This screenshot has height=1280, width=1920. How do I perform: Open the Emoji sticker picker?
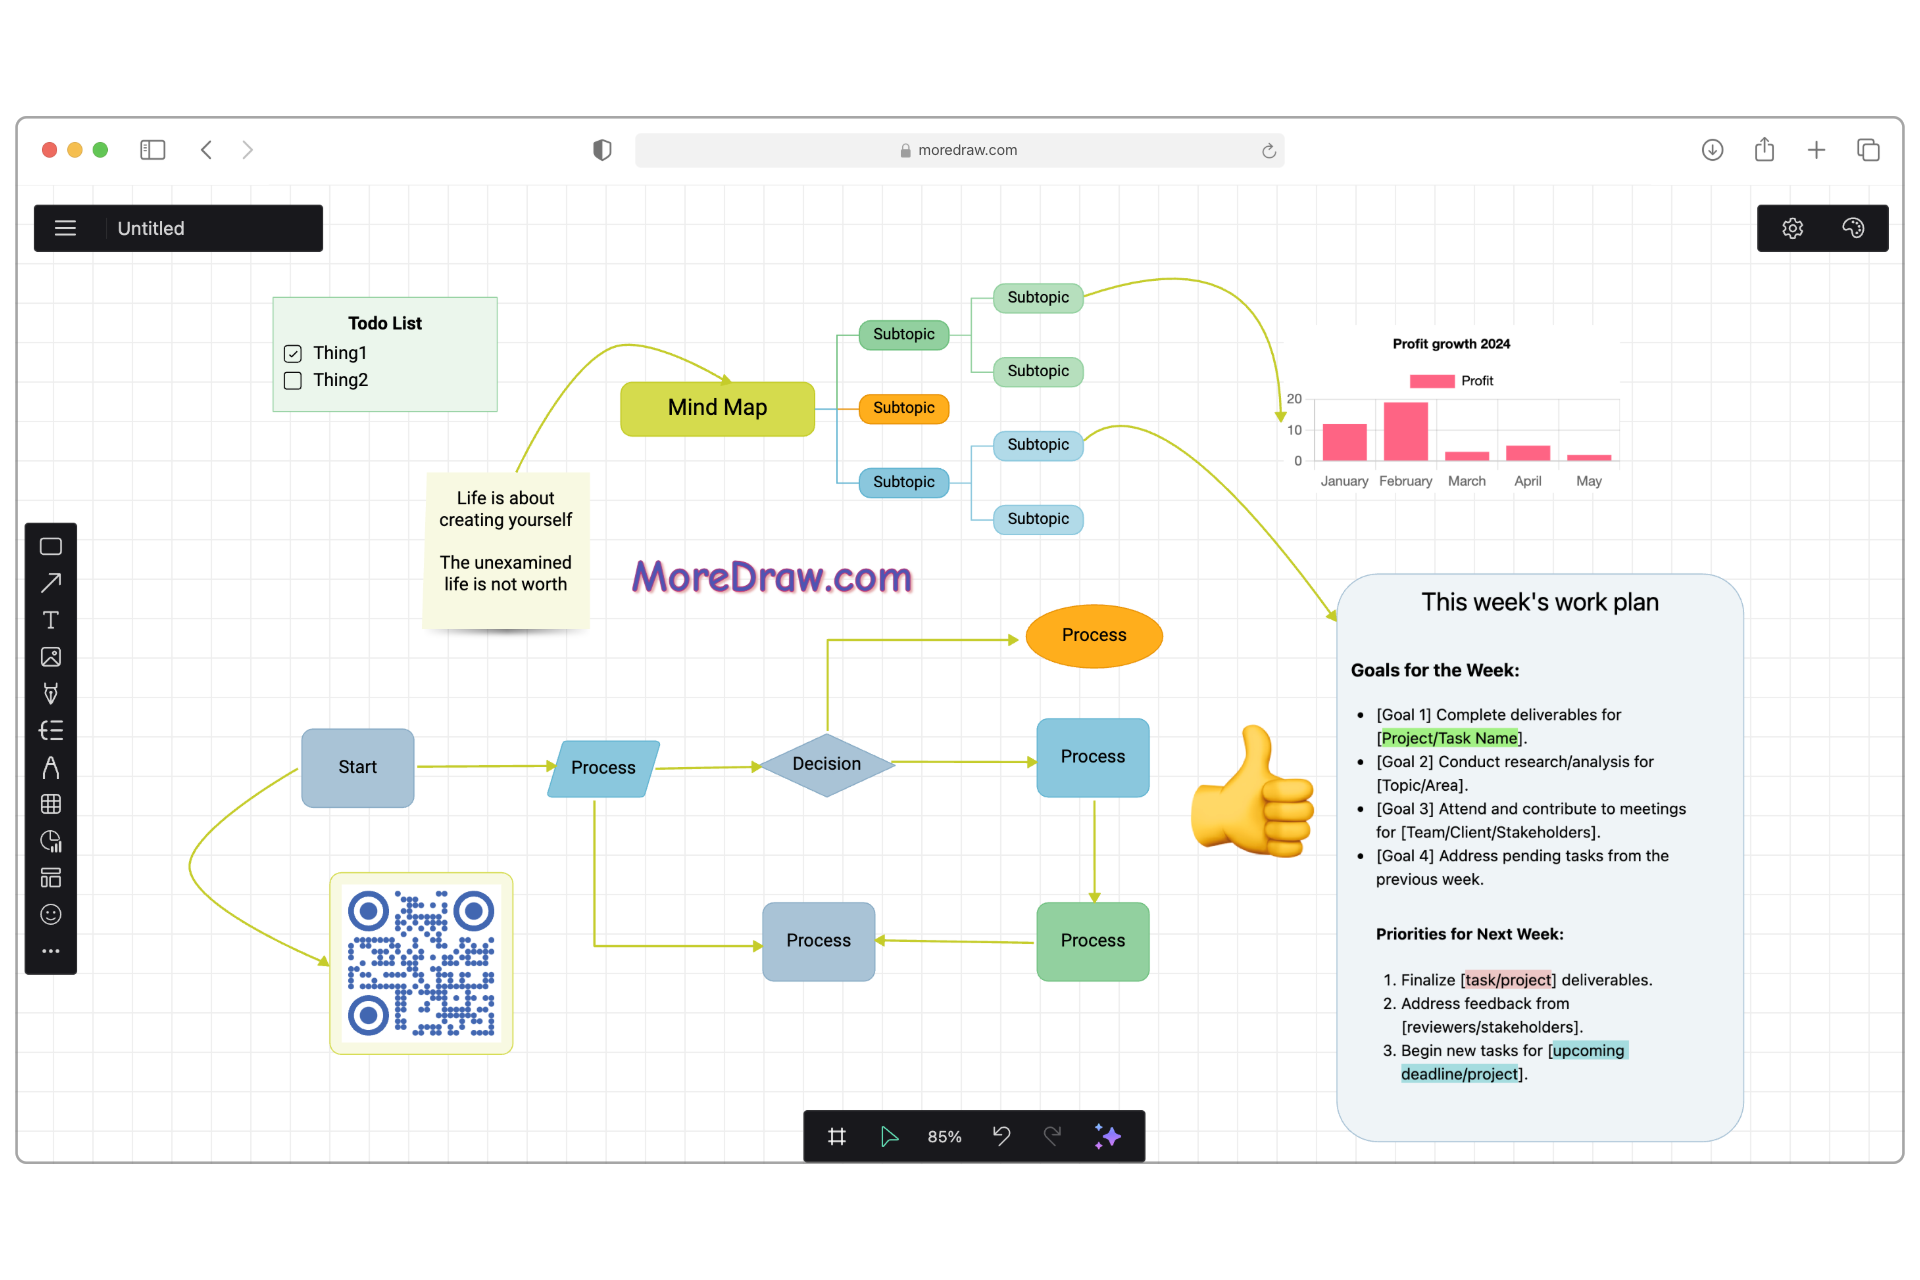click(51, 915)
